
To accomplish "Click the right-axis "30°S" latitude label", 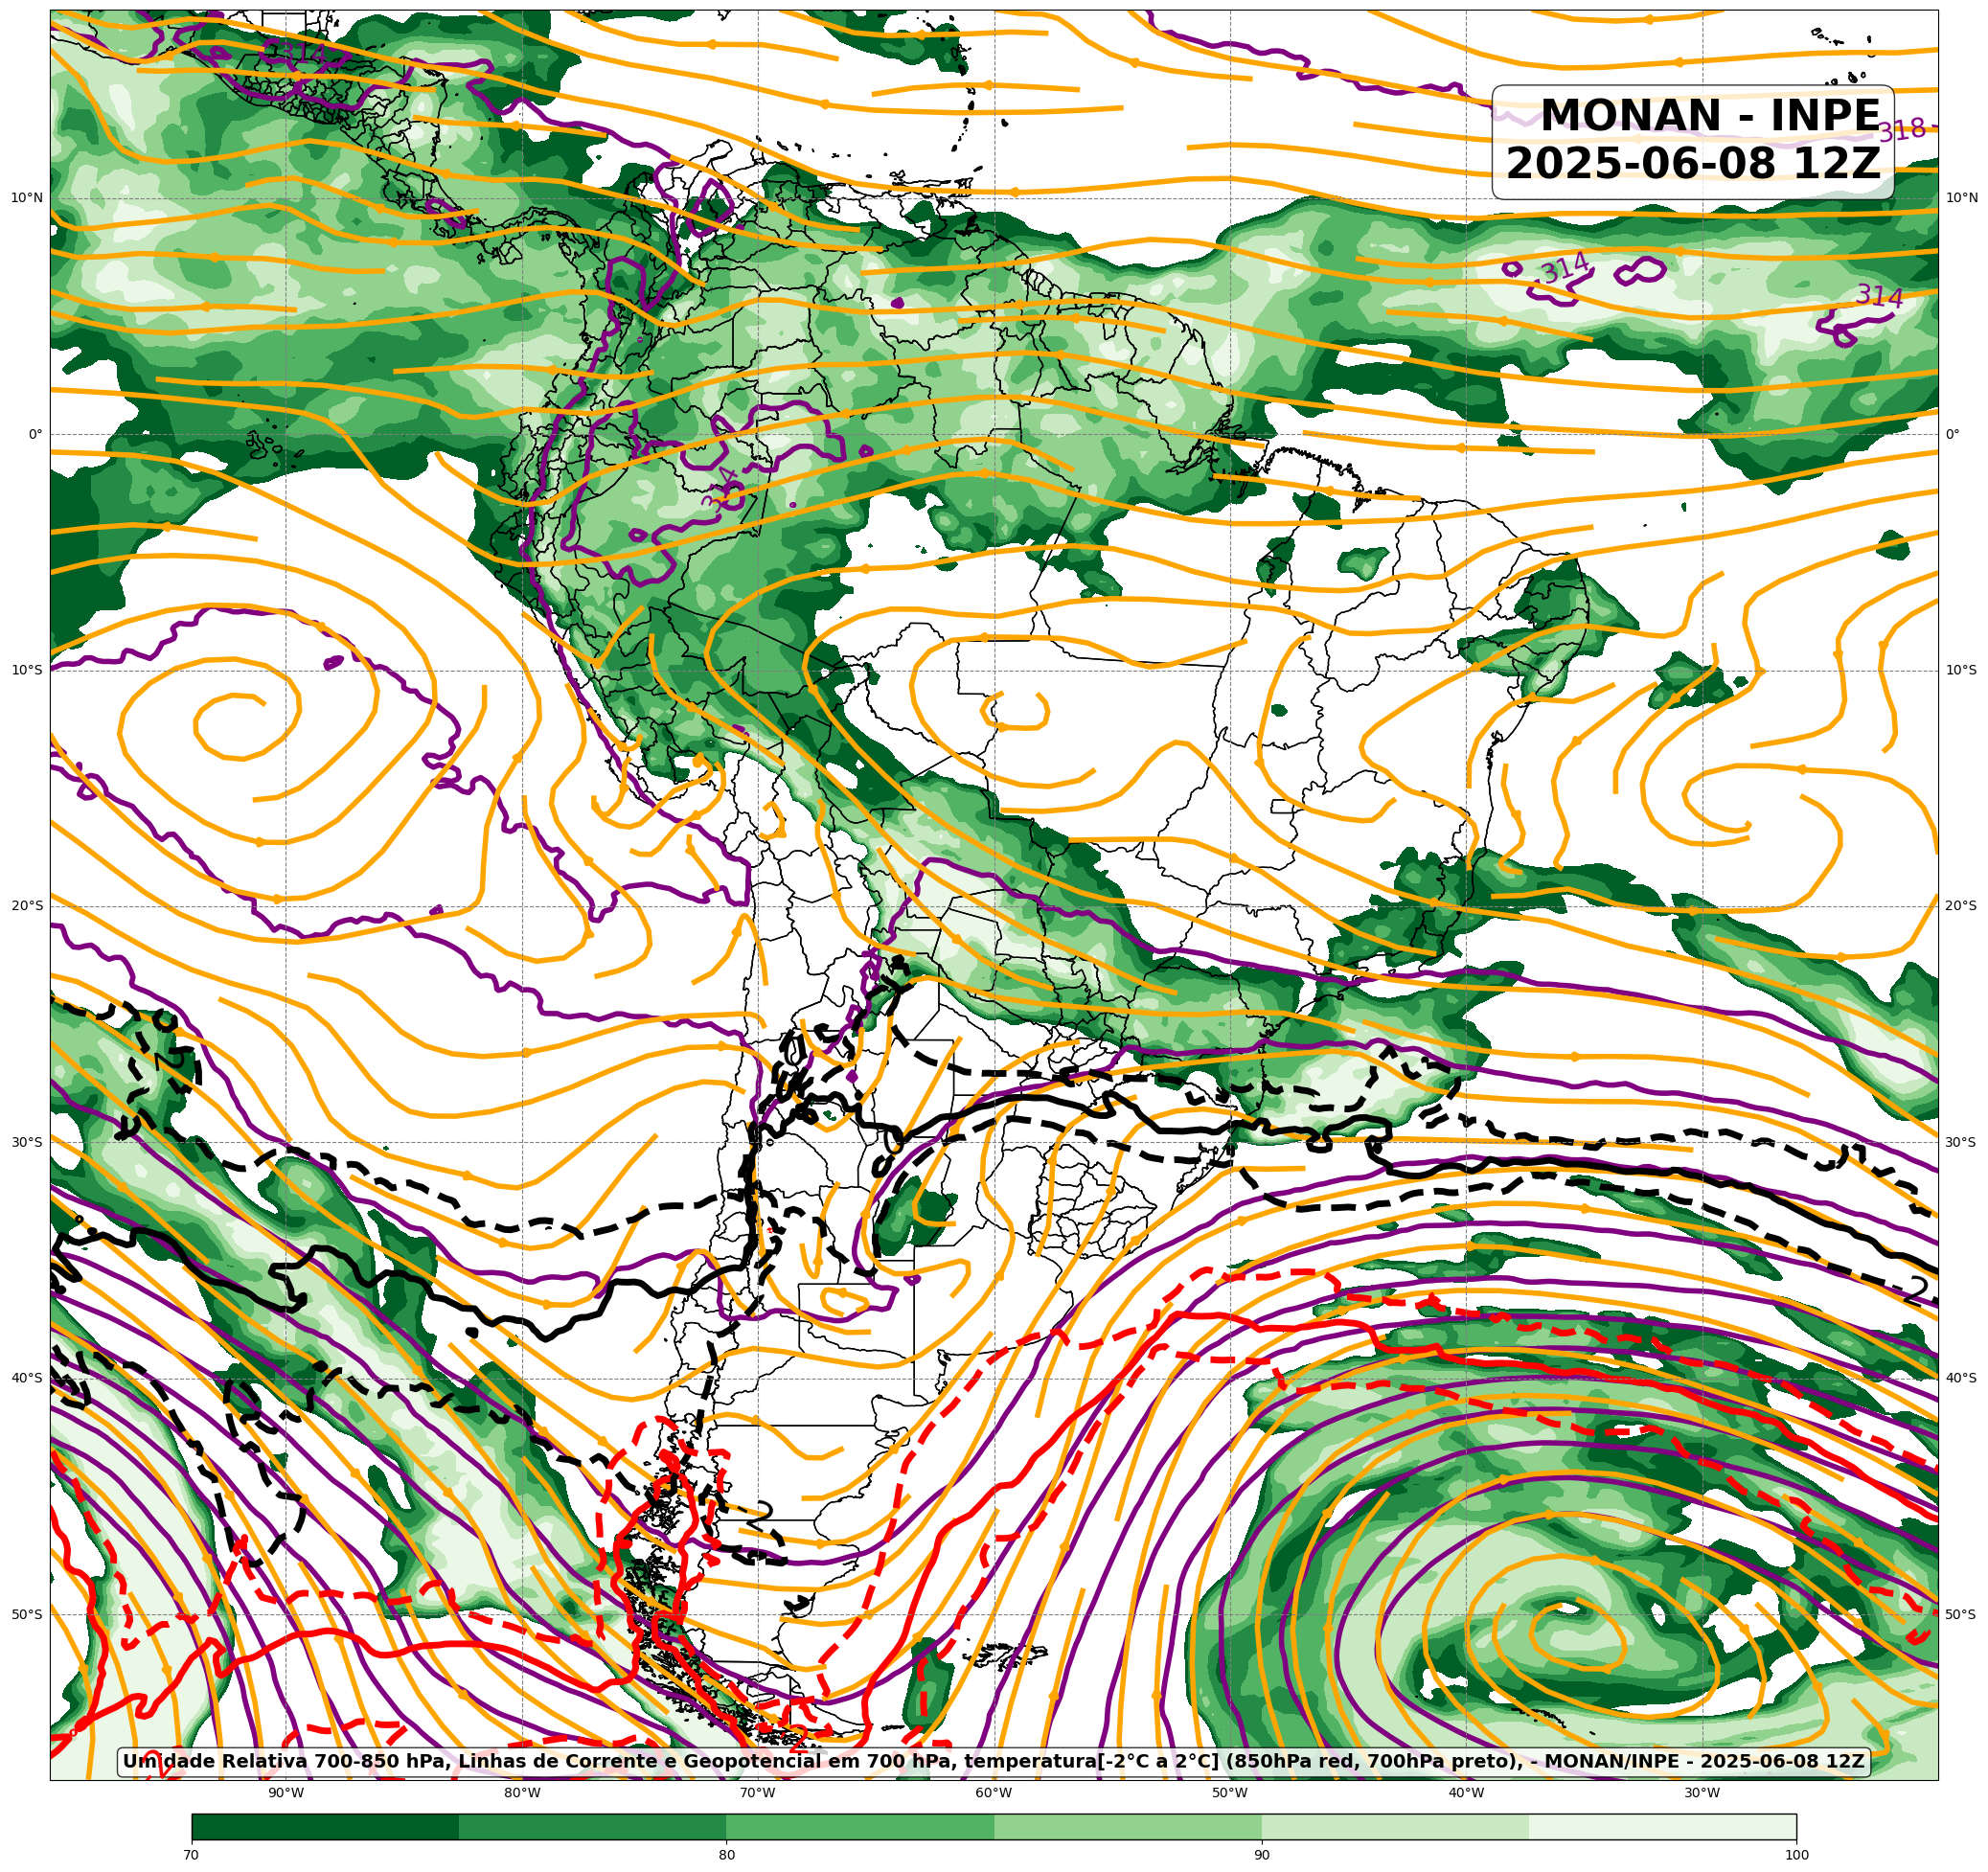I will click(1961, 1142).
